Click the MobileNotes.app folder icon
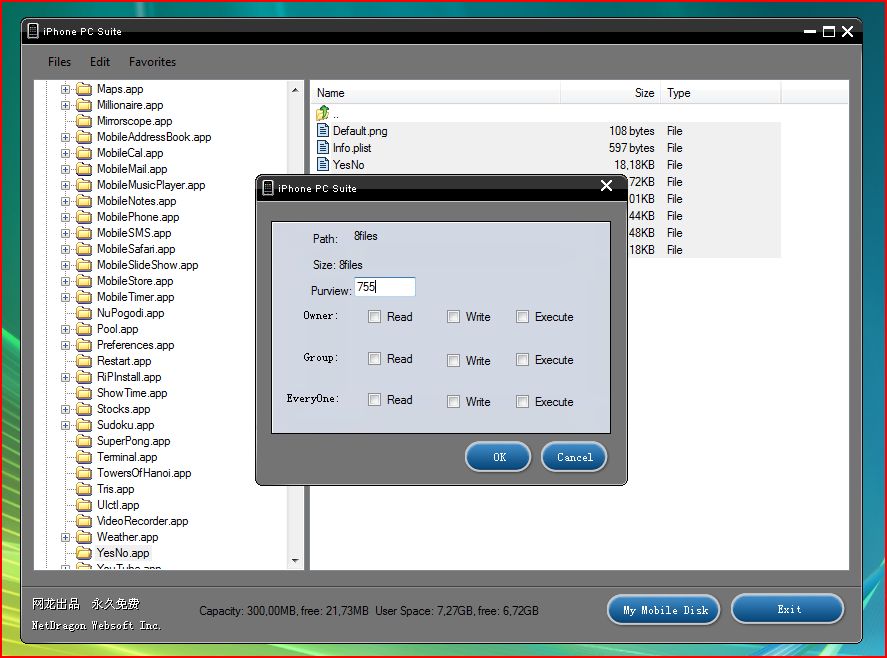The height and width of the screenshot is (658, 887). coord(84,201)
